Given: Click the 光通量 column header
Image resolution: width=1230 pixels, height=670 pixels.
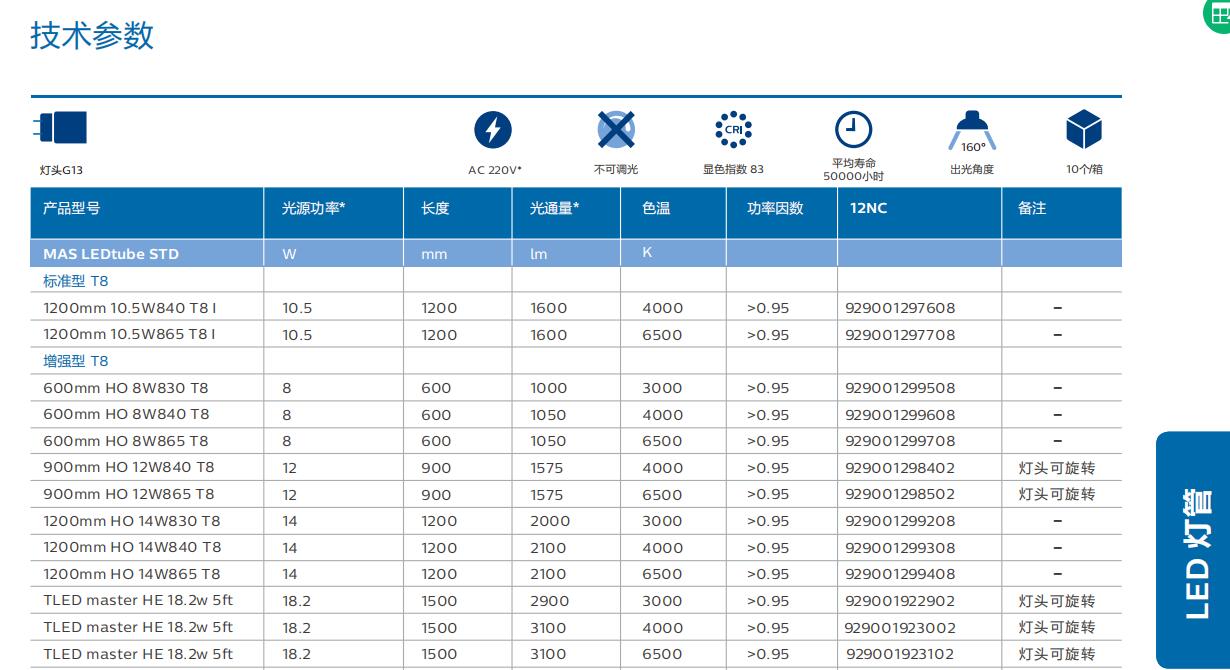Looking at the screenshot, I should pos(554,208).
